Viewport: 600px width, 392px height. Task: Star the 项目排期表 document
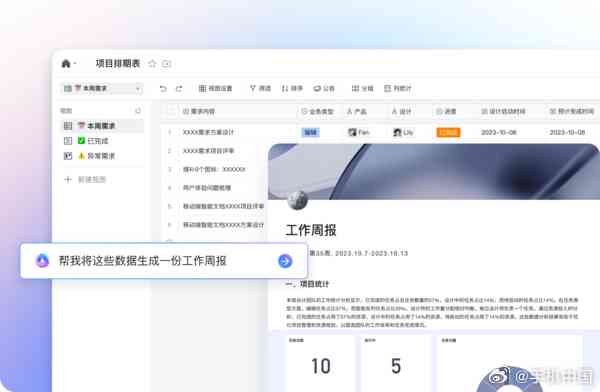click(152, 64)
